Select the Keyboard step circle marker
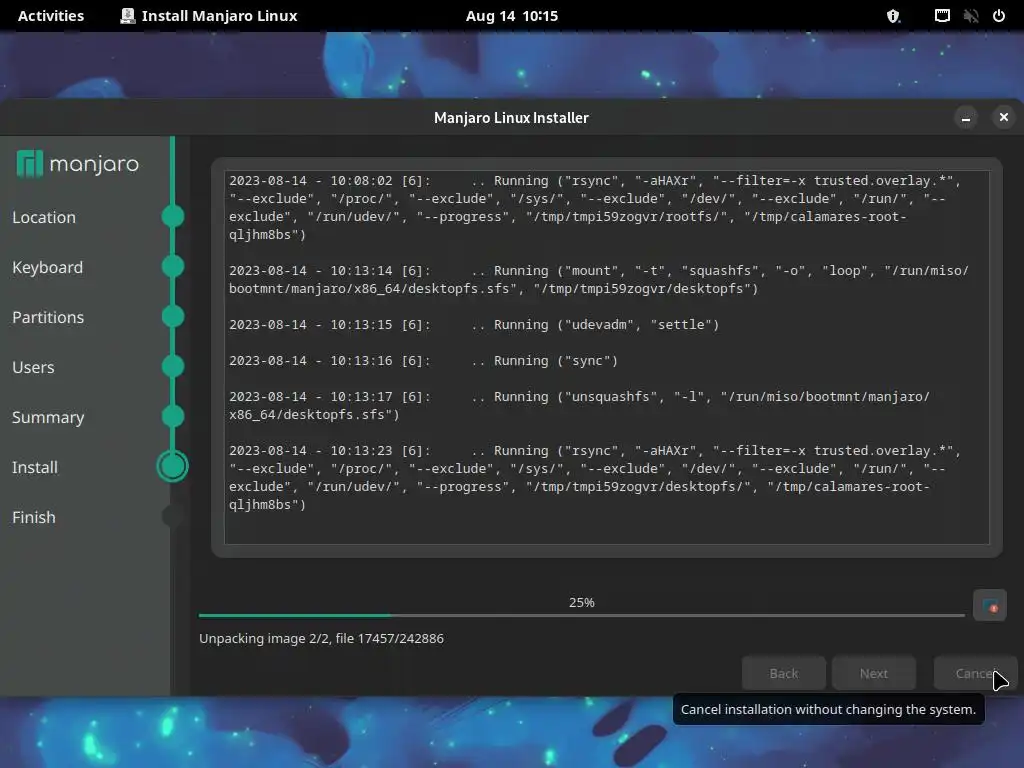The width and height of the screenshot is (1024, 768). [x=173, y=266]
